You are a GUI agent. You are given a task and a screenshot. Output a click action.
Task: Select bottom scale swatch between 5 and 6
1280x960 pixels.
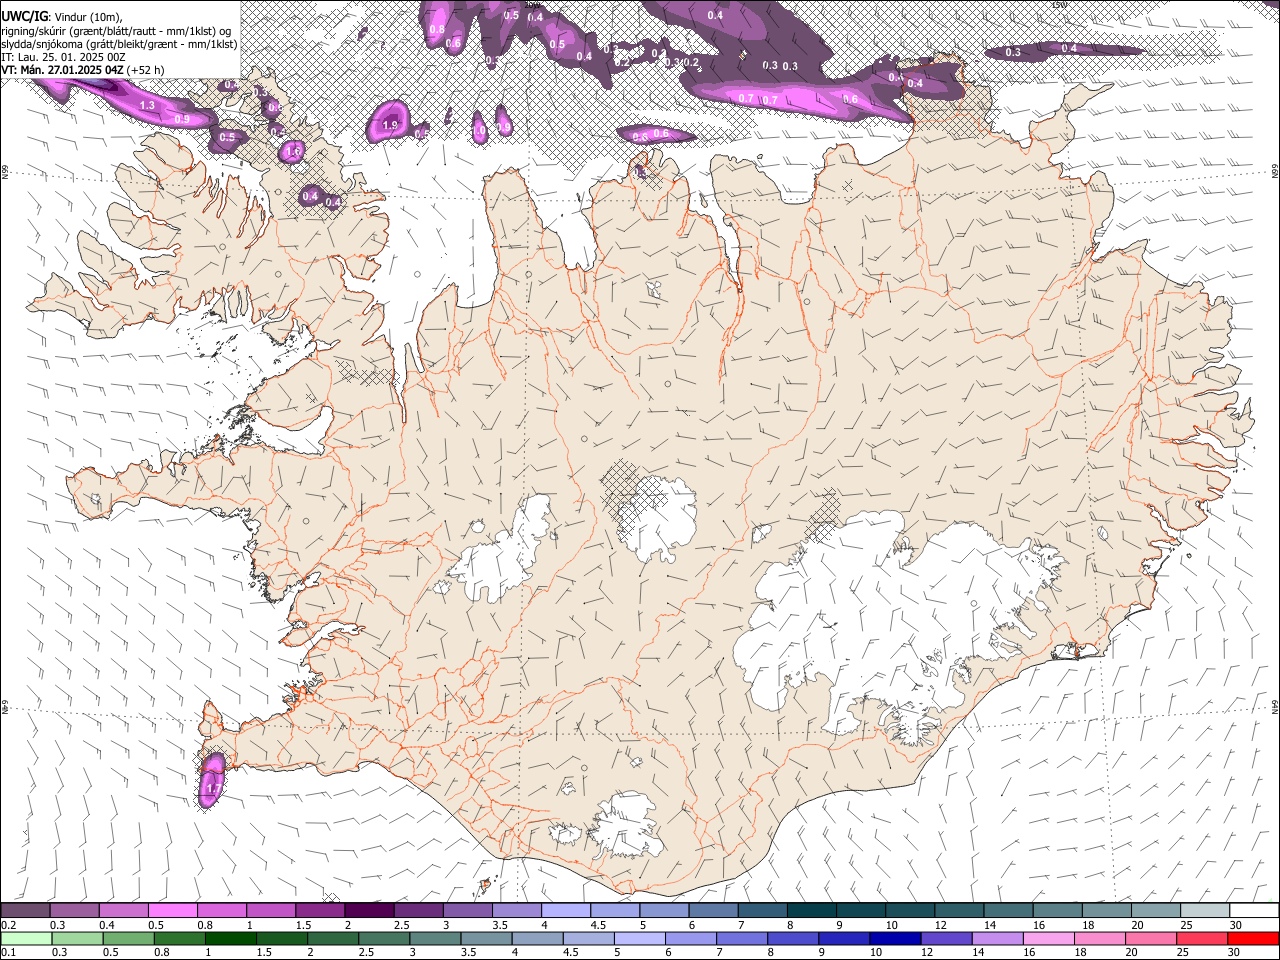pos(639,938)
